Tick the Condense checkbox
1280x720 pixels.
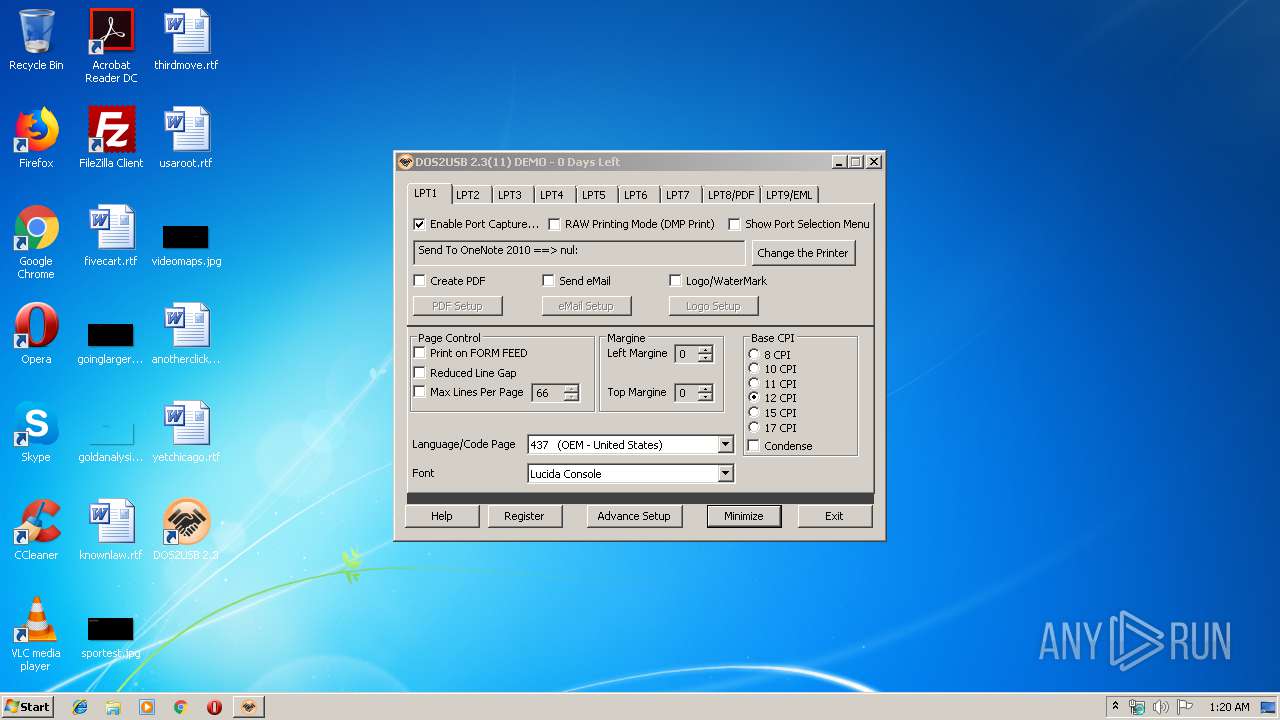pos(754,446)
